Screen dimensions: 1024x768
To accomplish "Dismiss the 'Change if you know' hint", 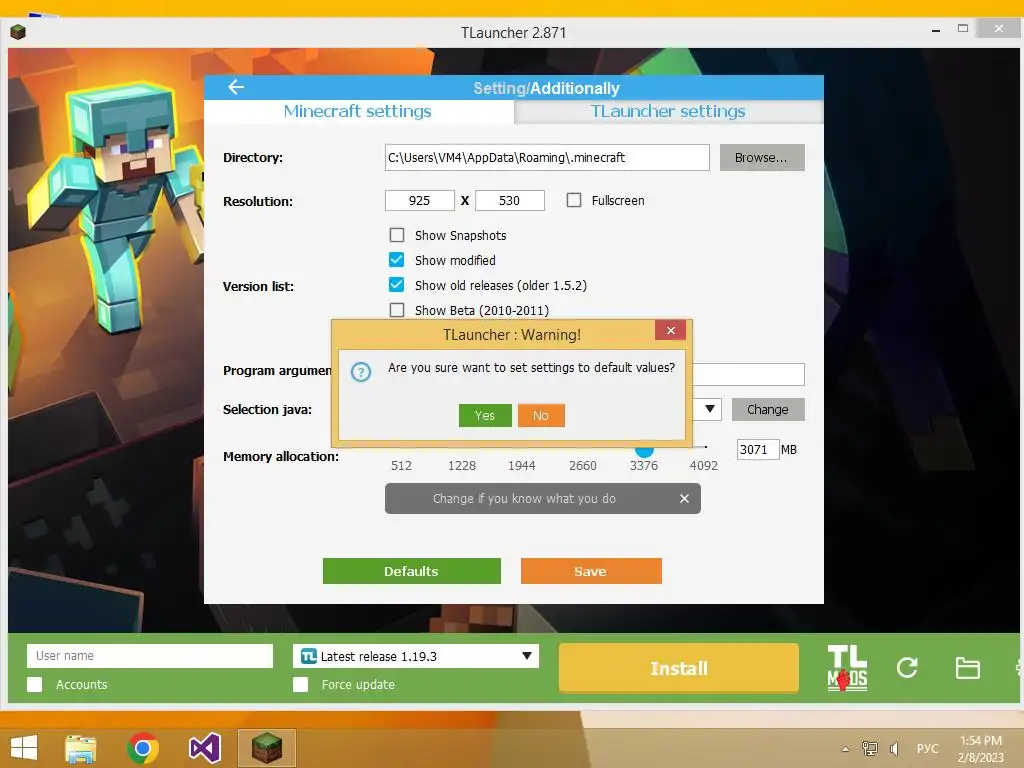I will 684,498.
